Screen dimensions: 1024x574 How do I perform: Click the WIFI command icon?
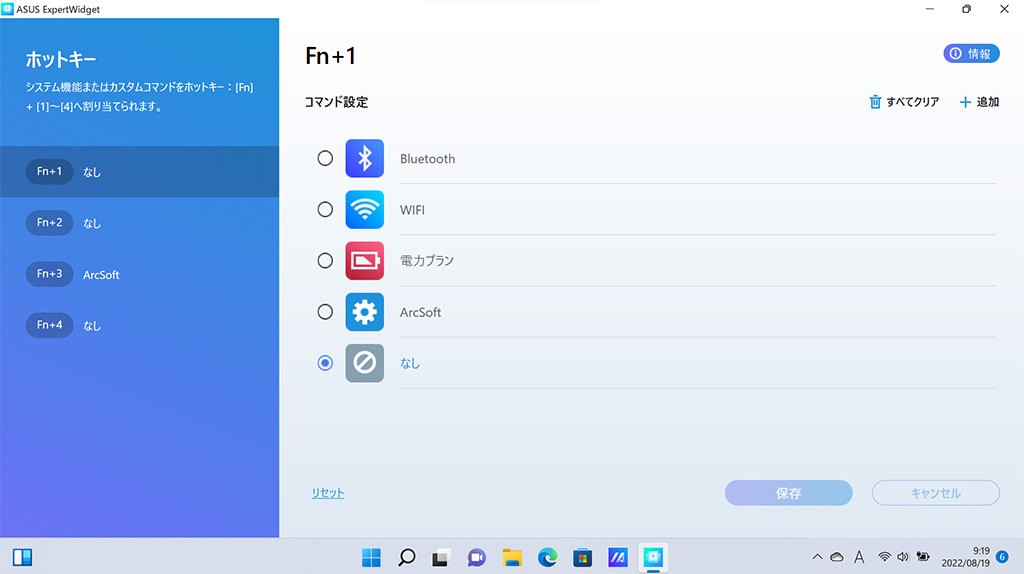click(364, 210)
